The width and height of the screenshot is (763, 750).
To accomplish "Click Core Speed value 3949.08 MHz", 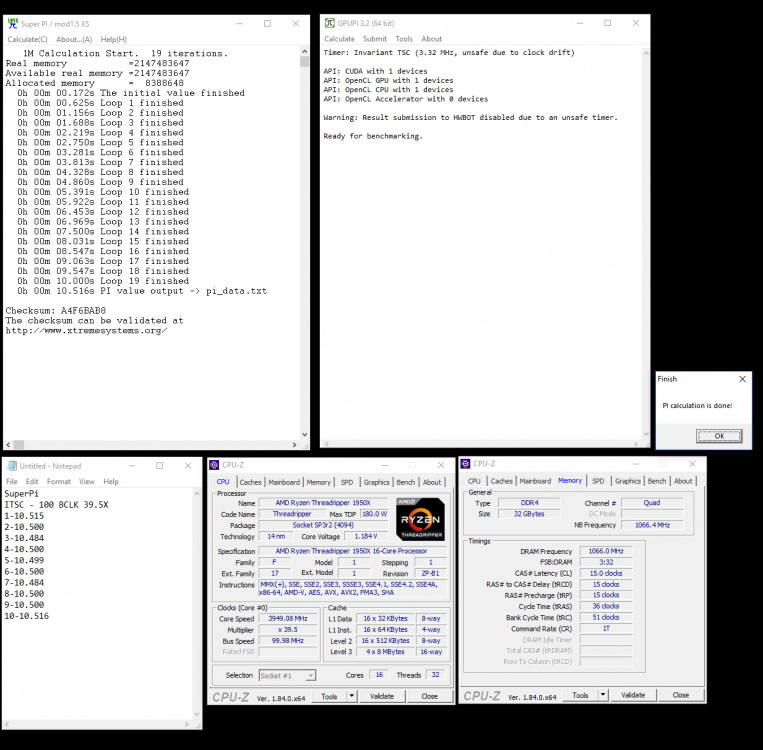I will (288, 619).
